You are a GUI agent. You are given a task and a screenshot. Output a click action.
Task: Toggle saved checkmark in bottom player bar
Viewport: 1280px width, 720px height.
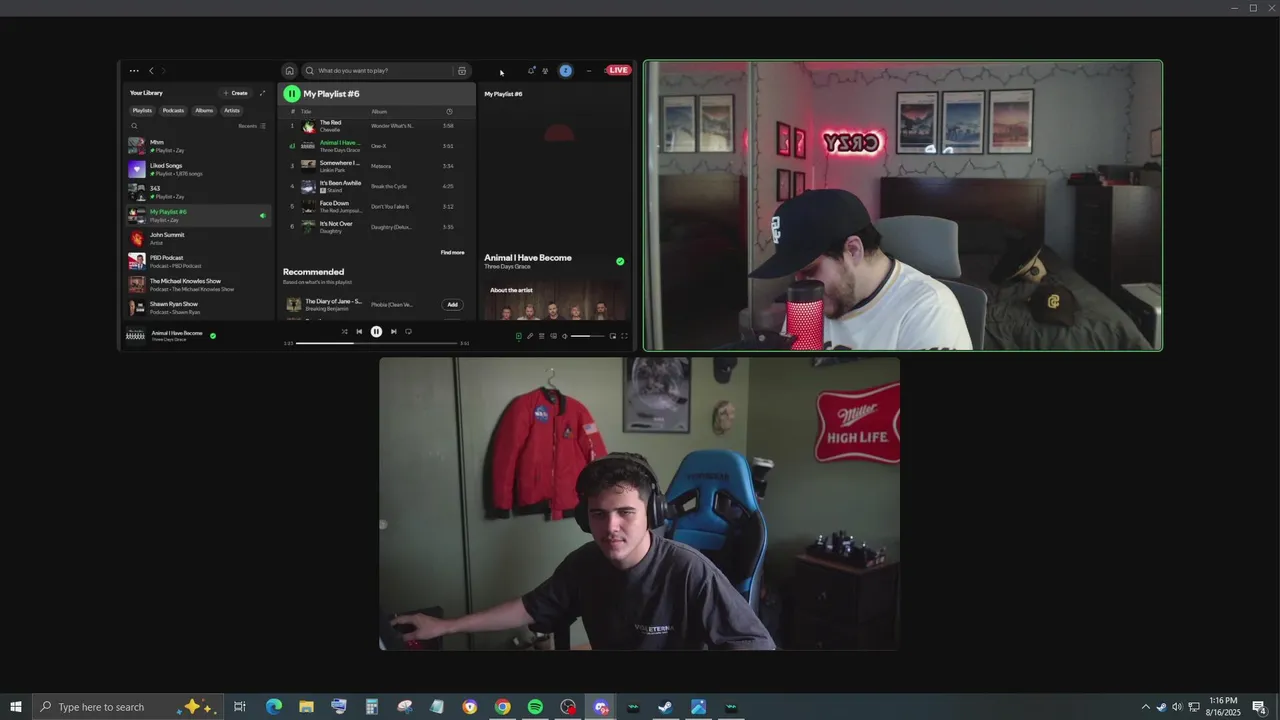212,335
